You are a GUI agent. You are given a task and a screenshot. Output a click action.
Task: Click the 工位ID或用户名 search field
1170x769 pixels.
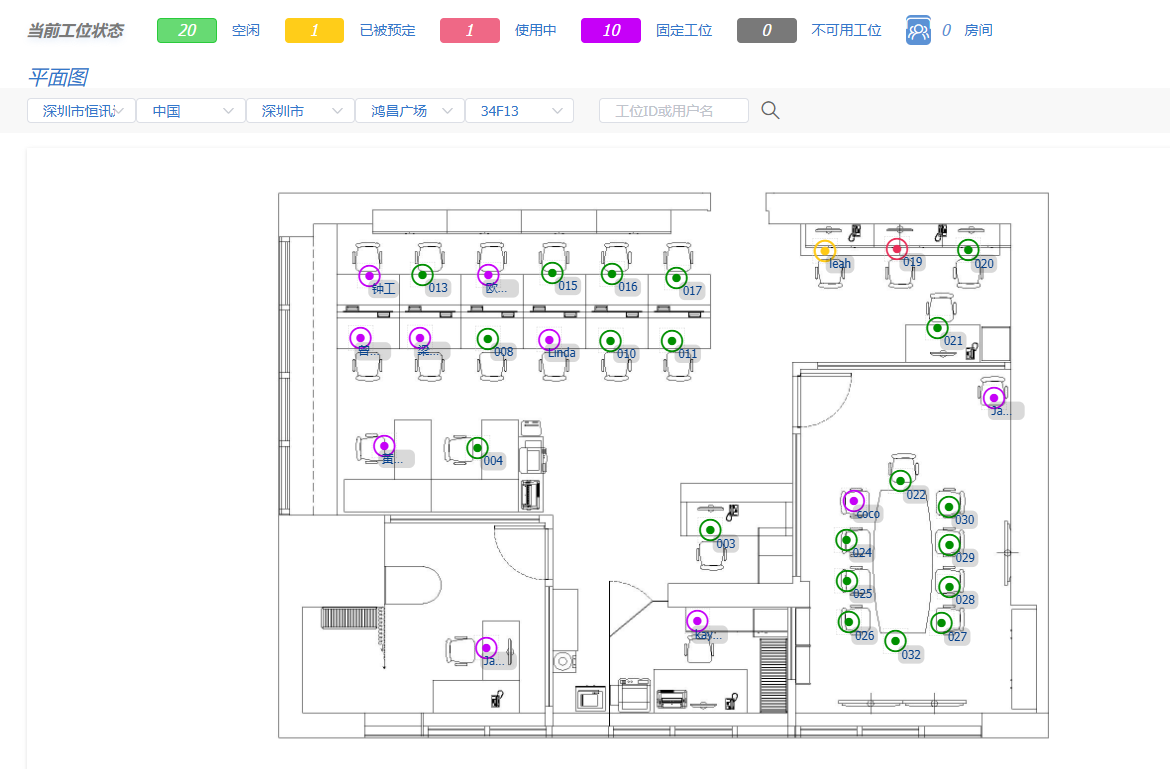tap(674, 110)
